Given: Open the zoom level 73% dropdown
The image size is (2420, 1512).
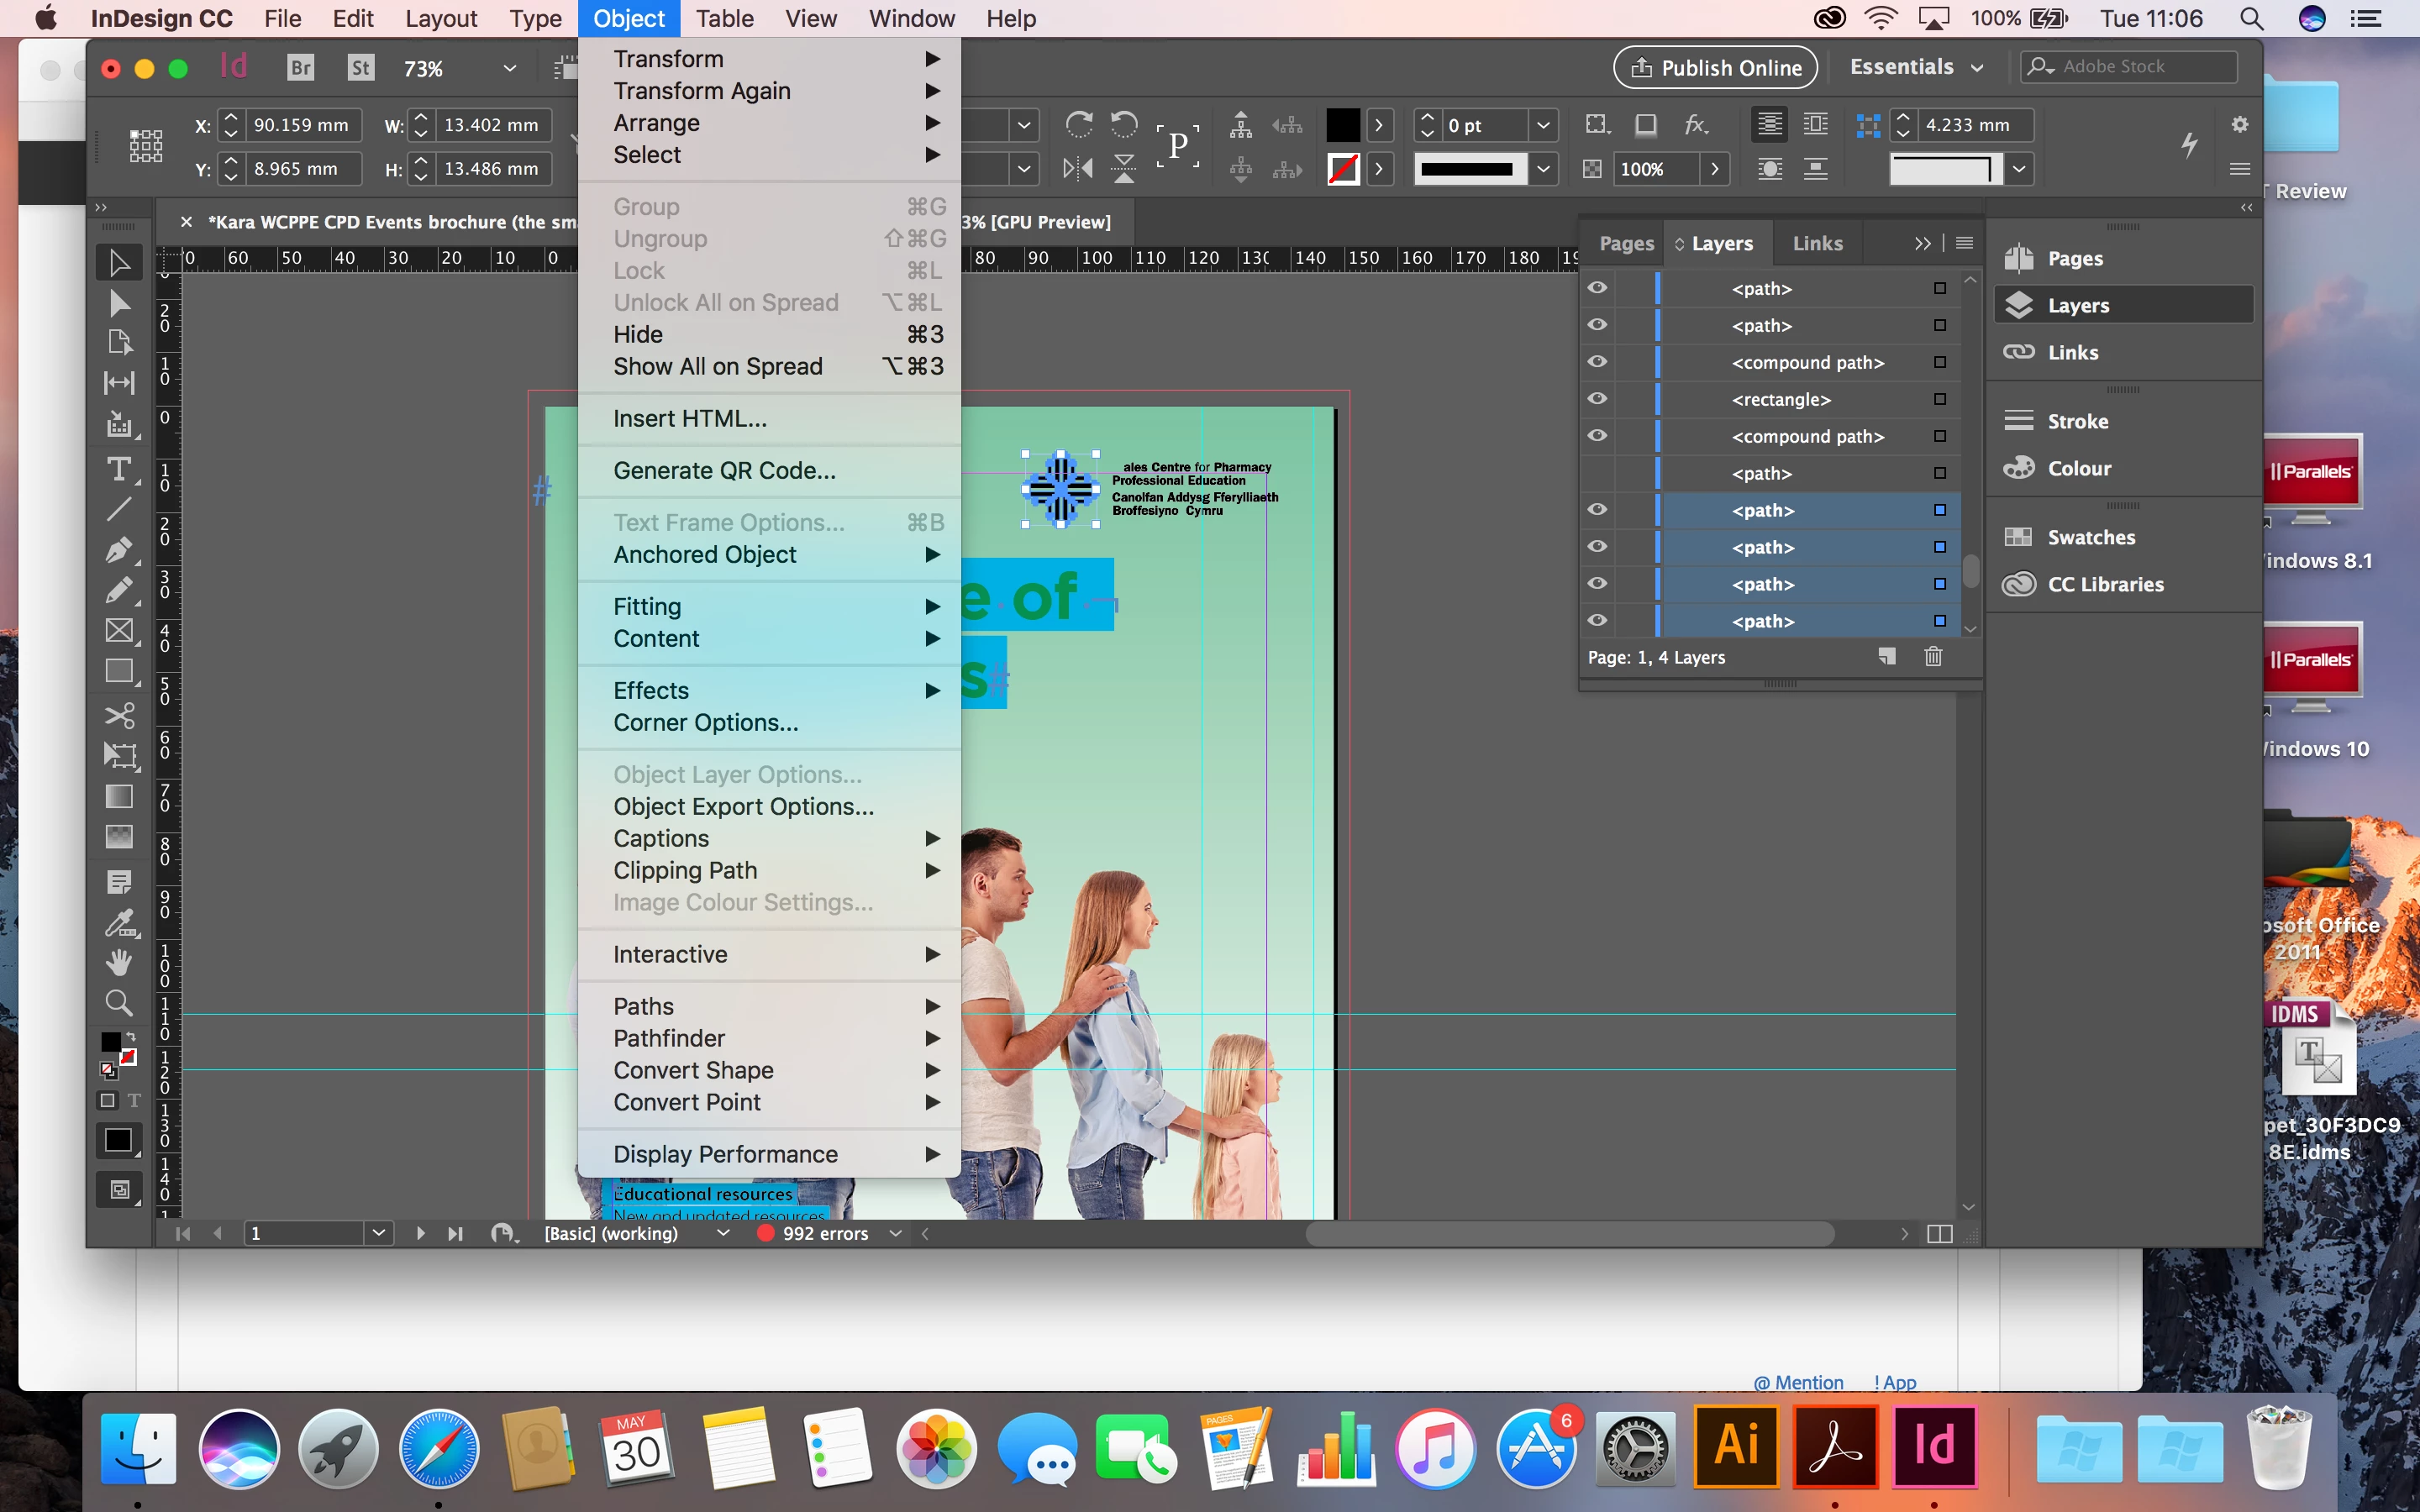Looking at the screenshot, I should pyautogui.click(x=509, y=68).
